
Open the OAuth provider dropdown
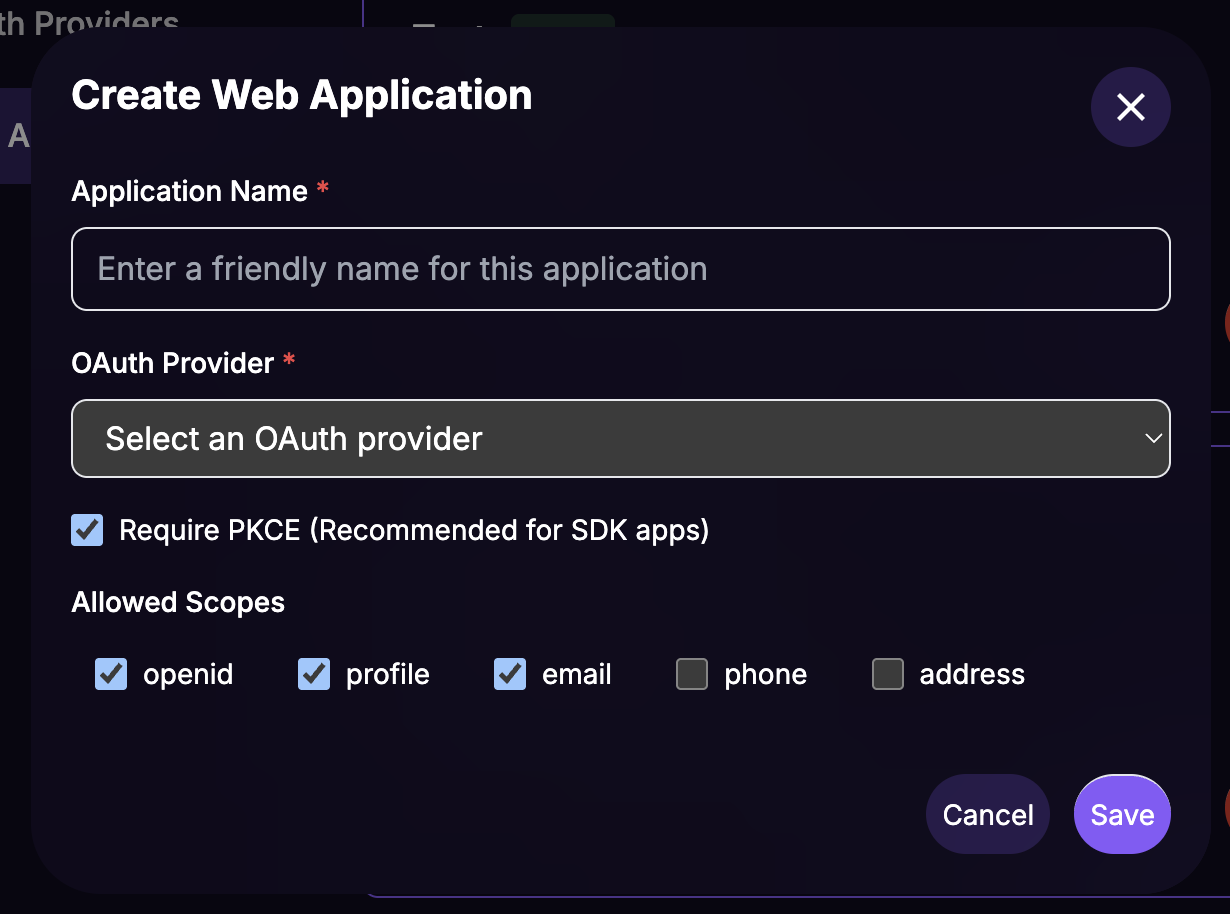click(x=620, y=438)
